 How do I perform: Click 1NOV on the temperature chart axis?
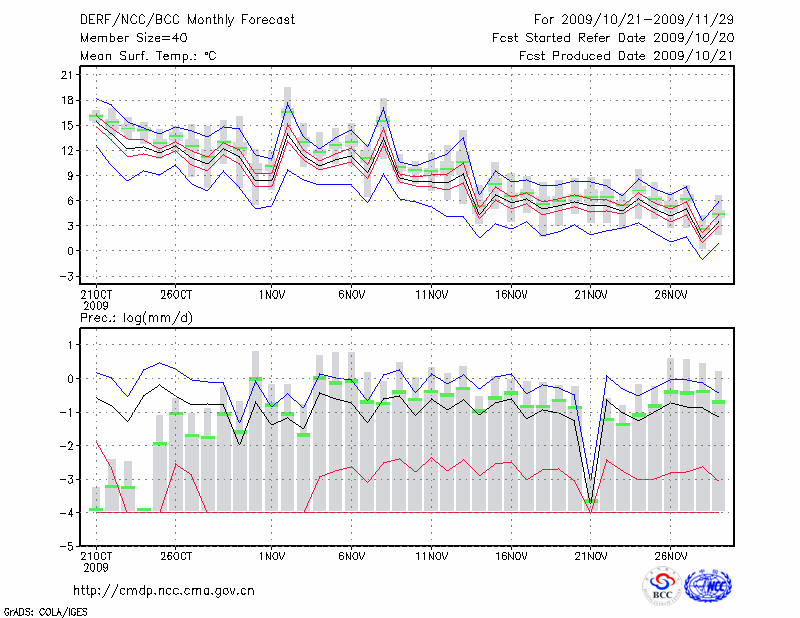coord(271,295)
